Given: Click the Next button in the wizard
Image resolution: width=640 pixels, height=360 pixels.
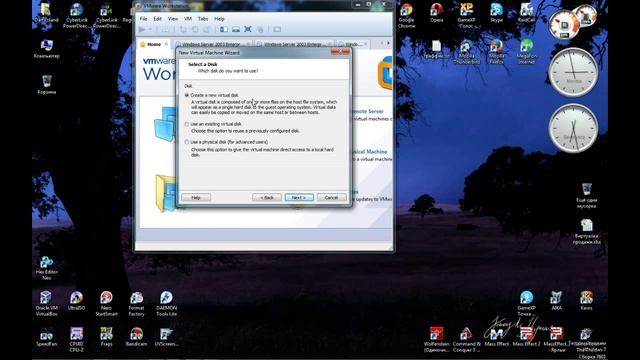Looking at the screenshot, I should [299, 198].
